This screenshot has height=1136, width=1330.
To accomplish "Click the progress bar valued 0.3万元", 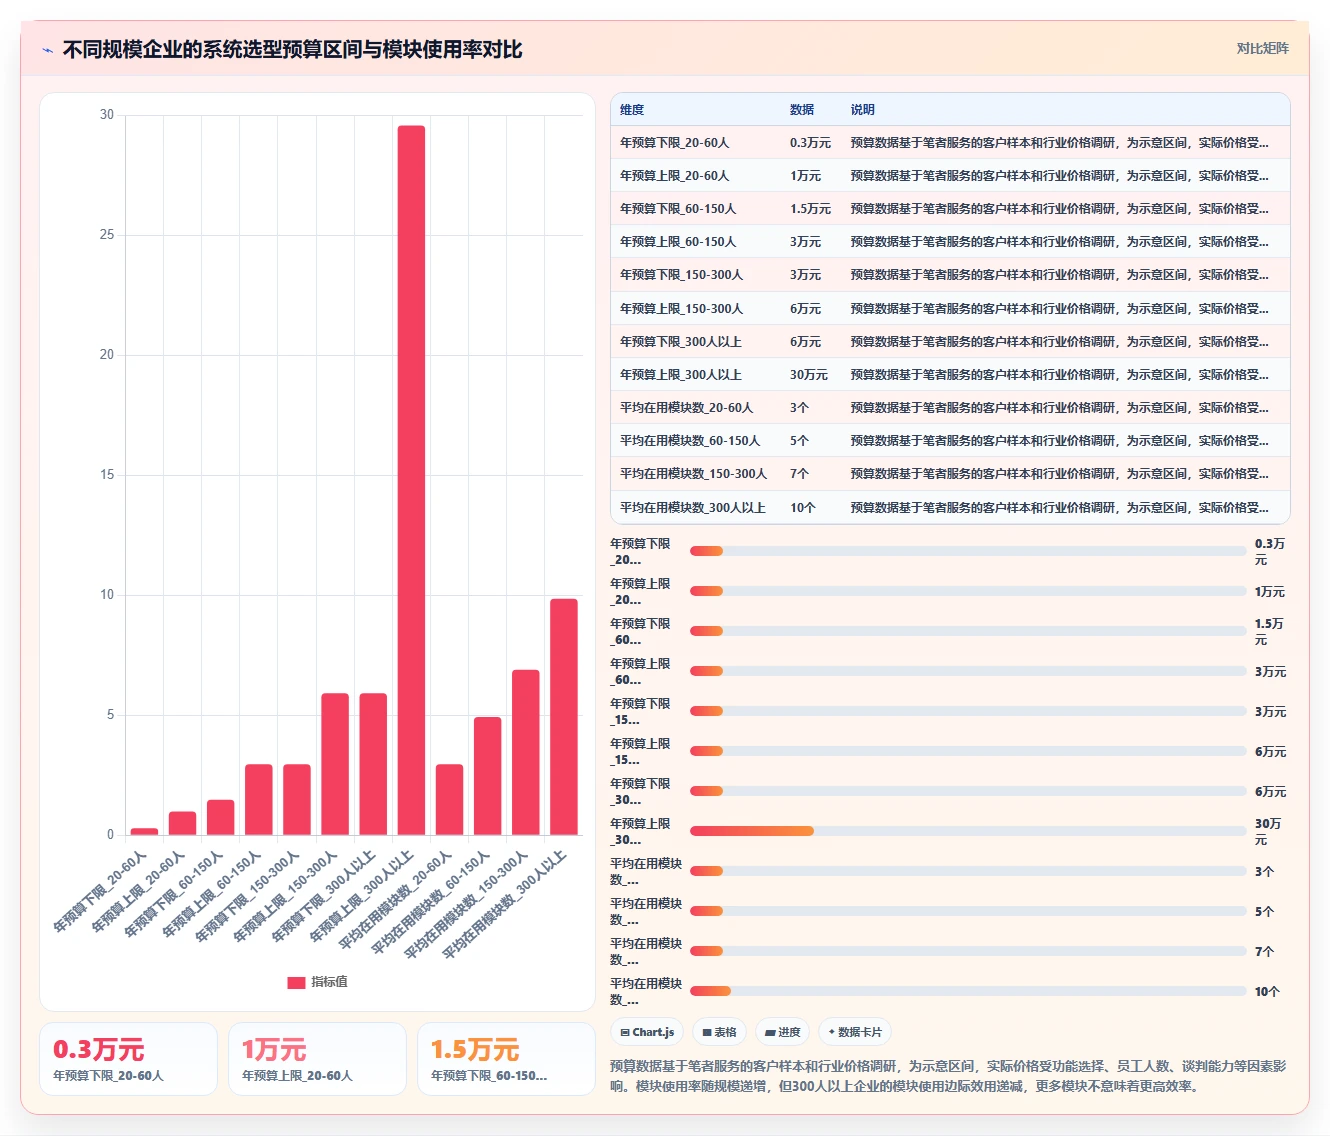I will [968, 551].
